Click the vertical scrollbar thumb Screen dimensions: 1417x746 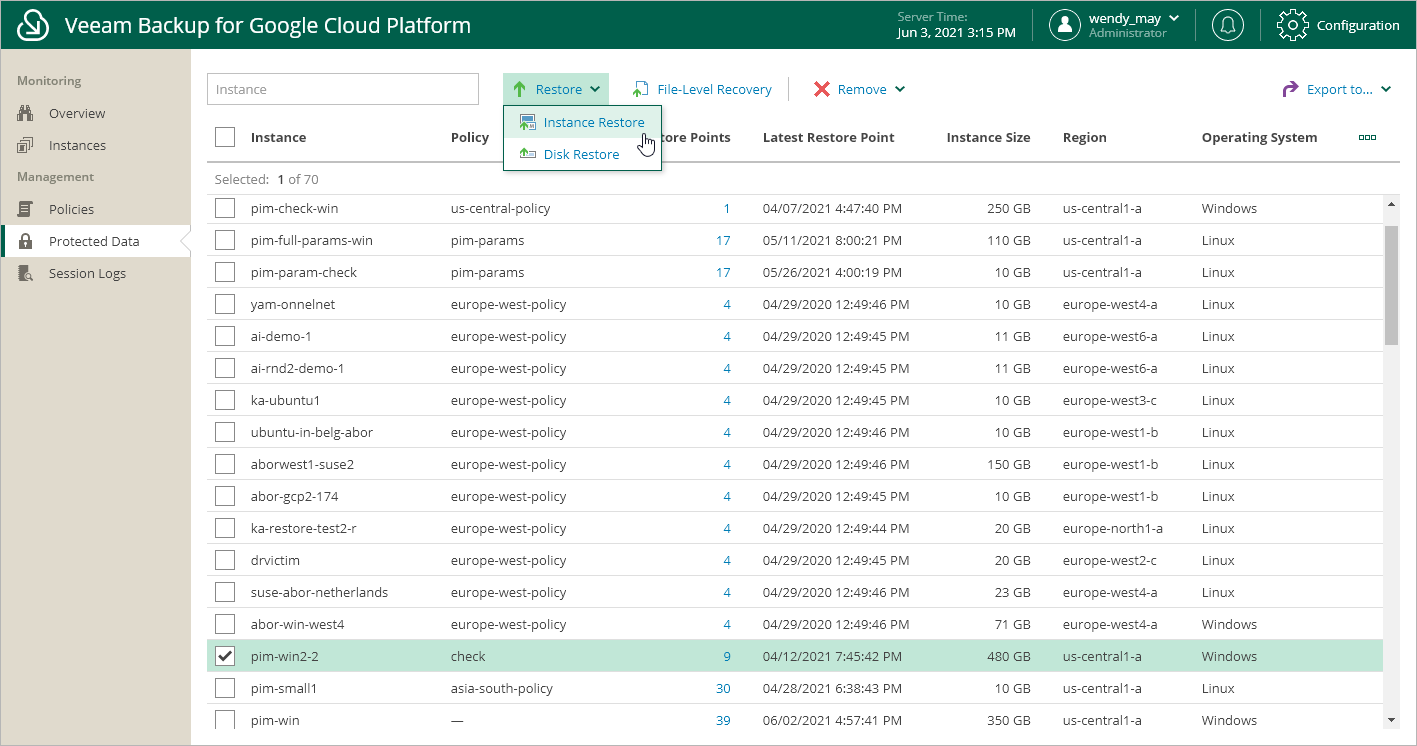[x=1391, y=285]
